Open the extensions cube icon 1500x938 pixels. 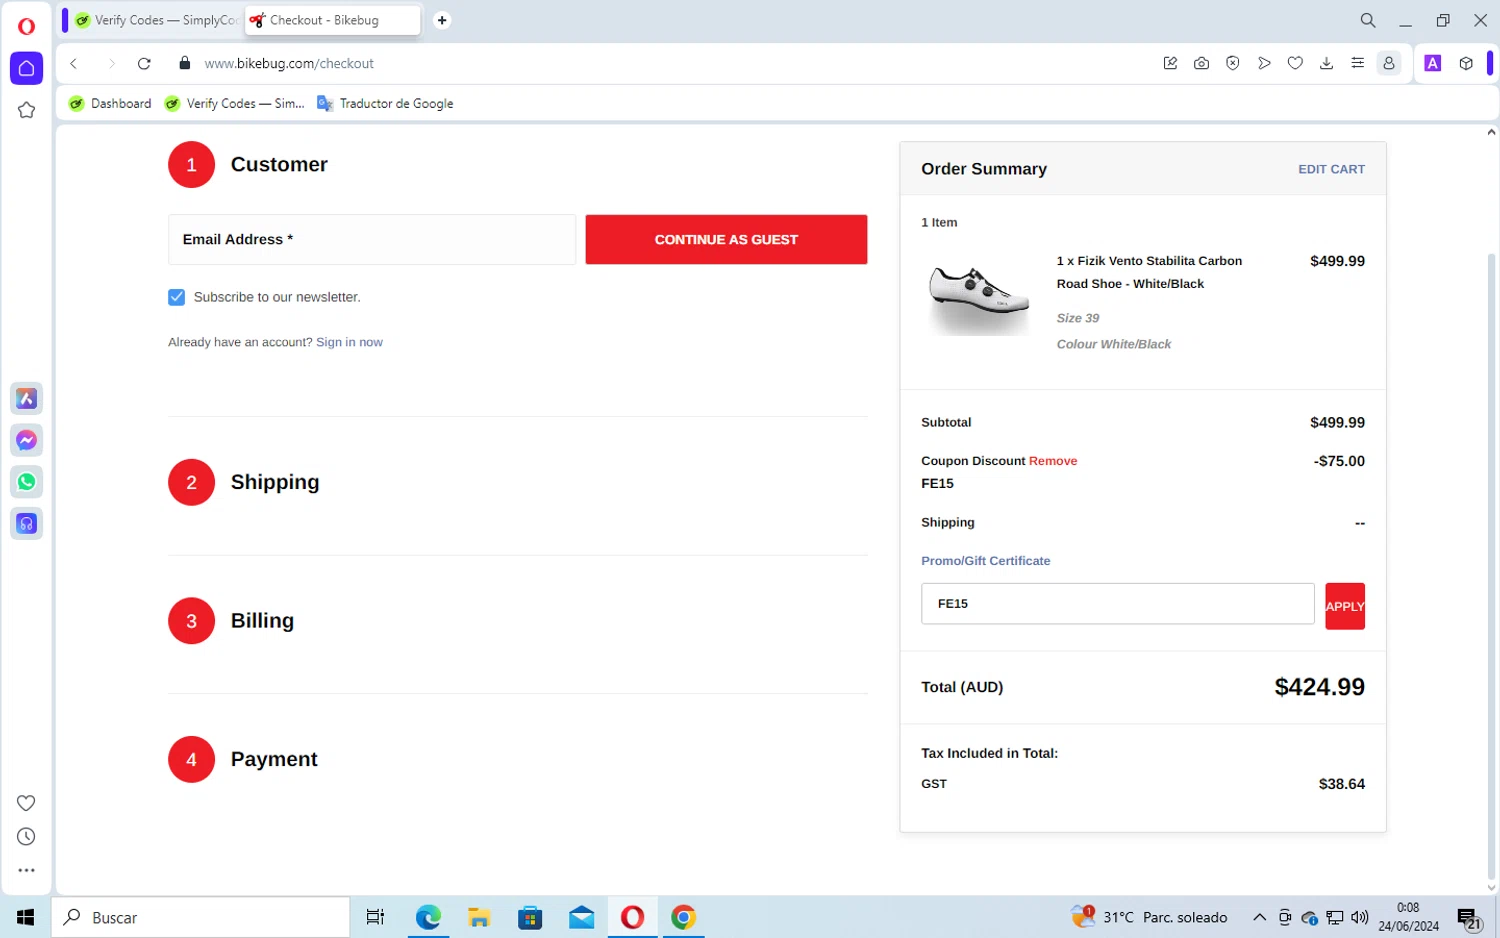(1466, 63)
